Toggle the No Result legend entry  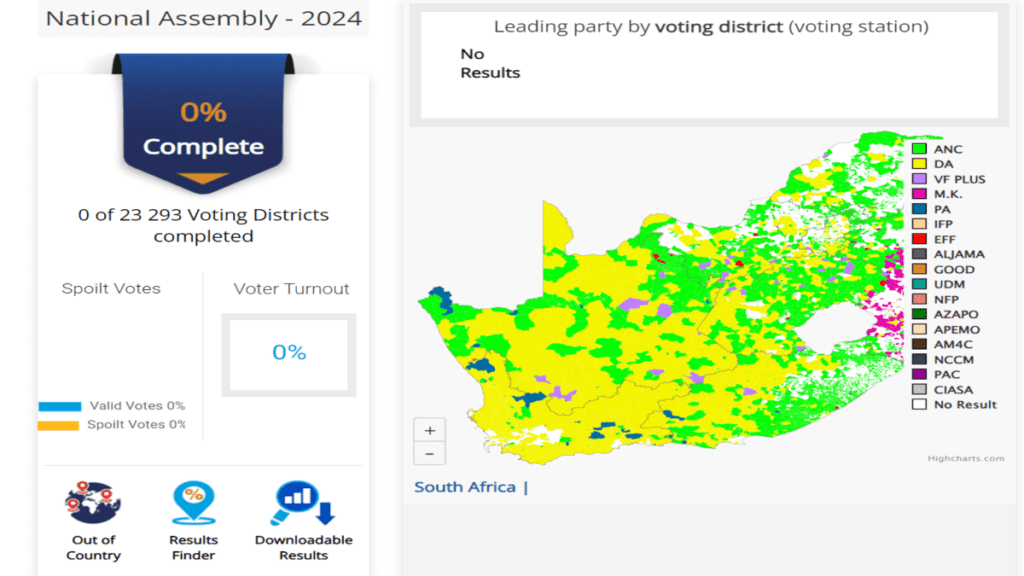(x=964, y=404)
